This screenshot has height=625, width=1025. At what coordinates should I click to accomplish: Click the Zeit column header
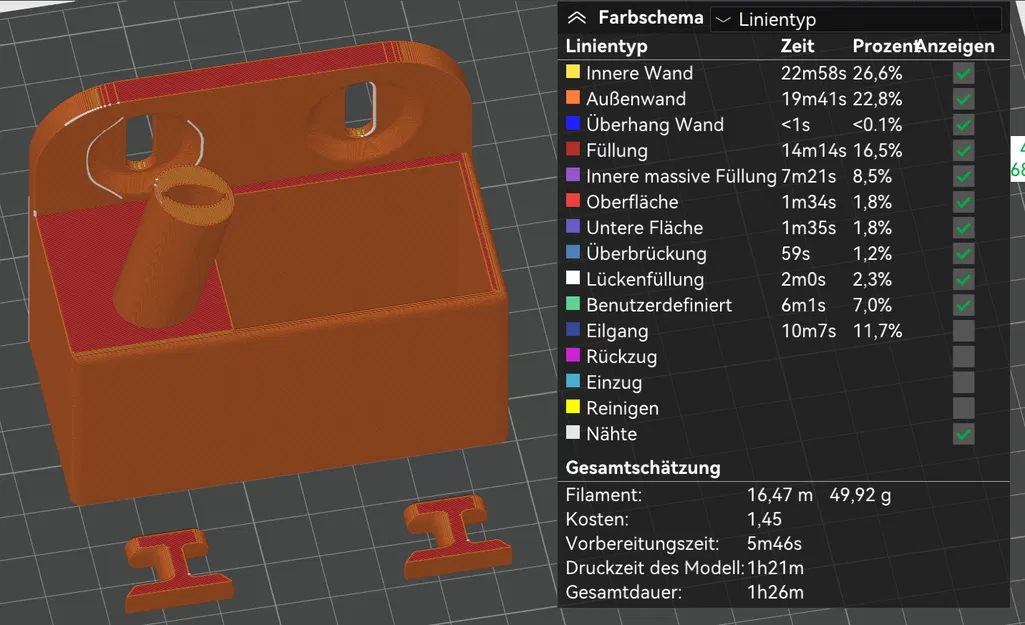tap(798, 46)
